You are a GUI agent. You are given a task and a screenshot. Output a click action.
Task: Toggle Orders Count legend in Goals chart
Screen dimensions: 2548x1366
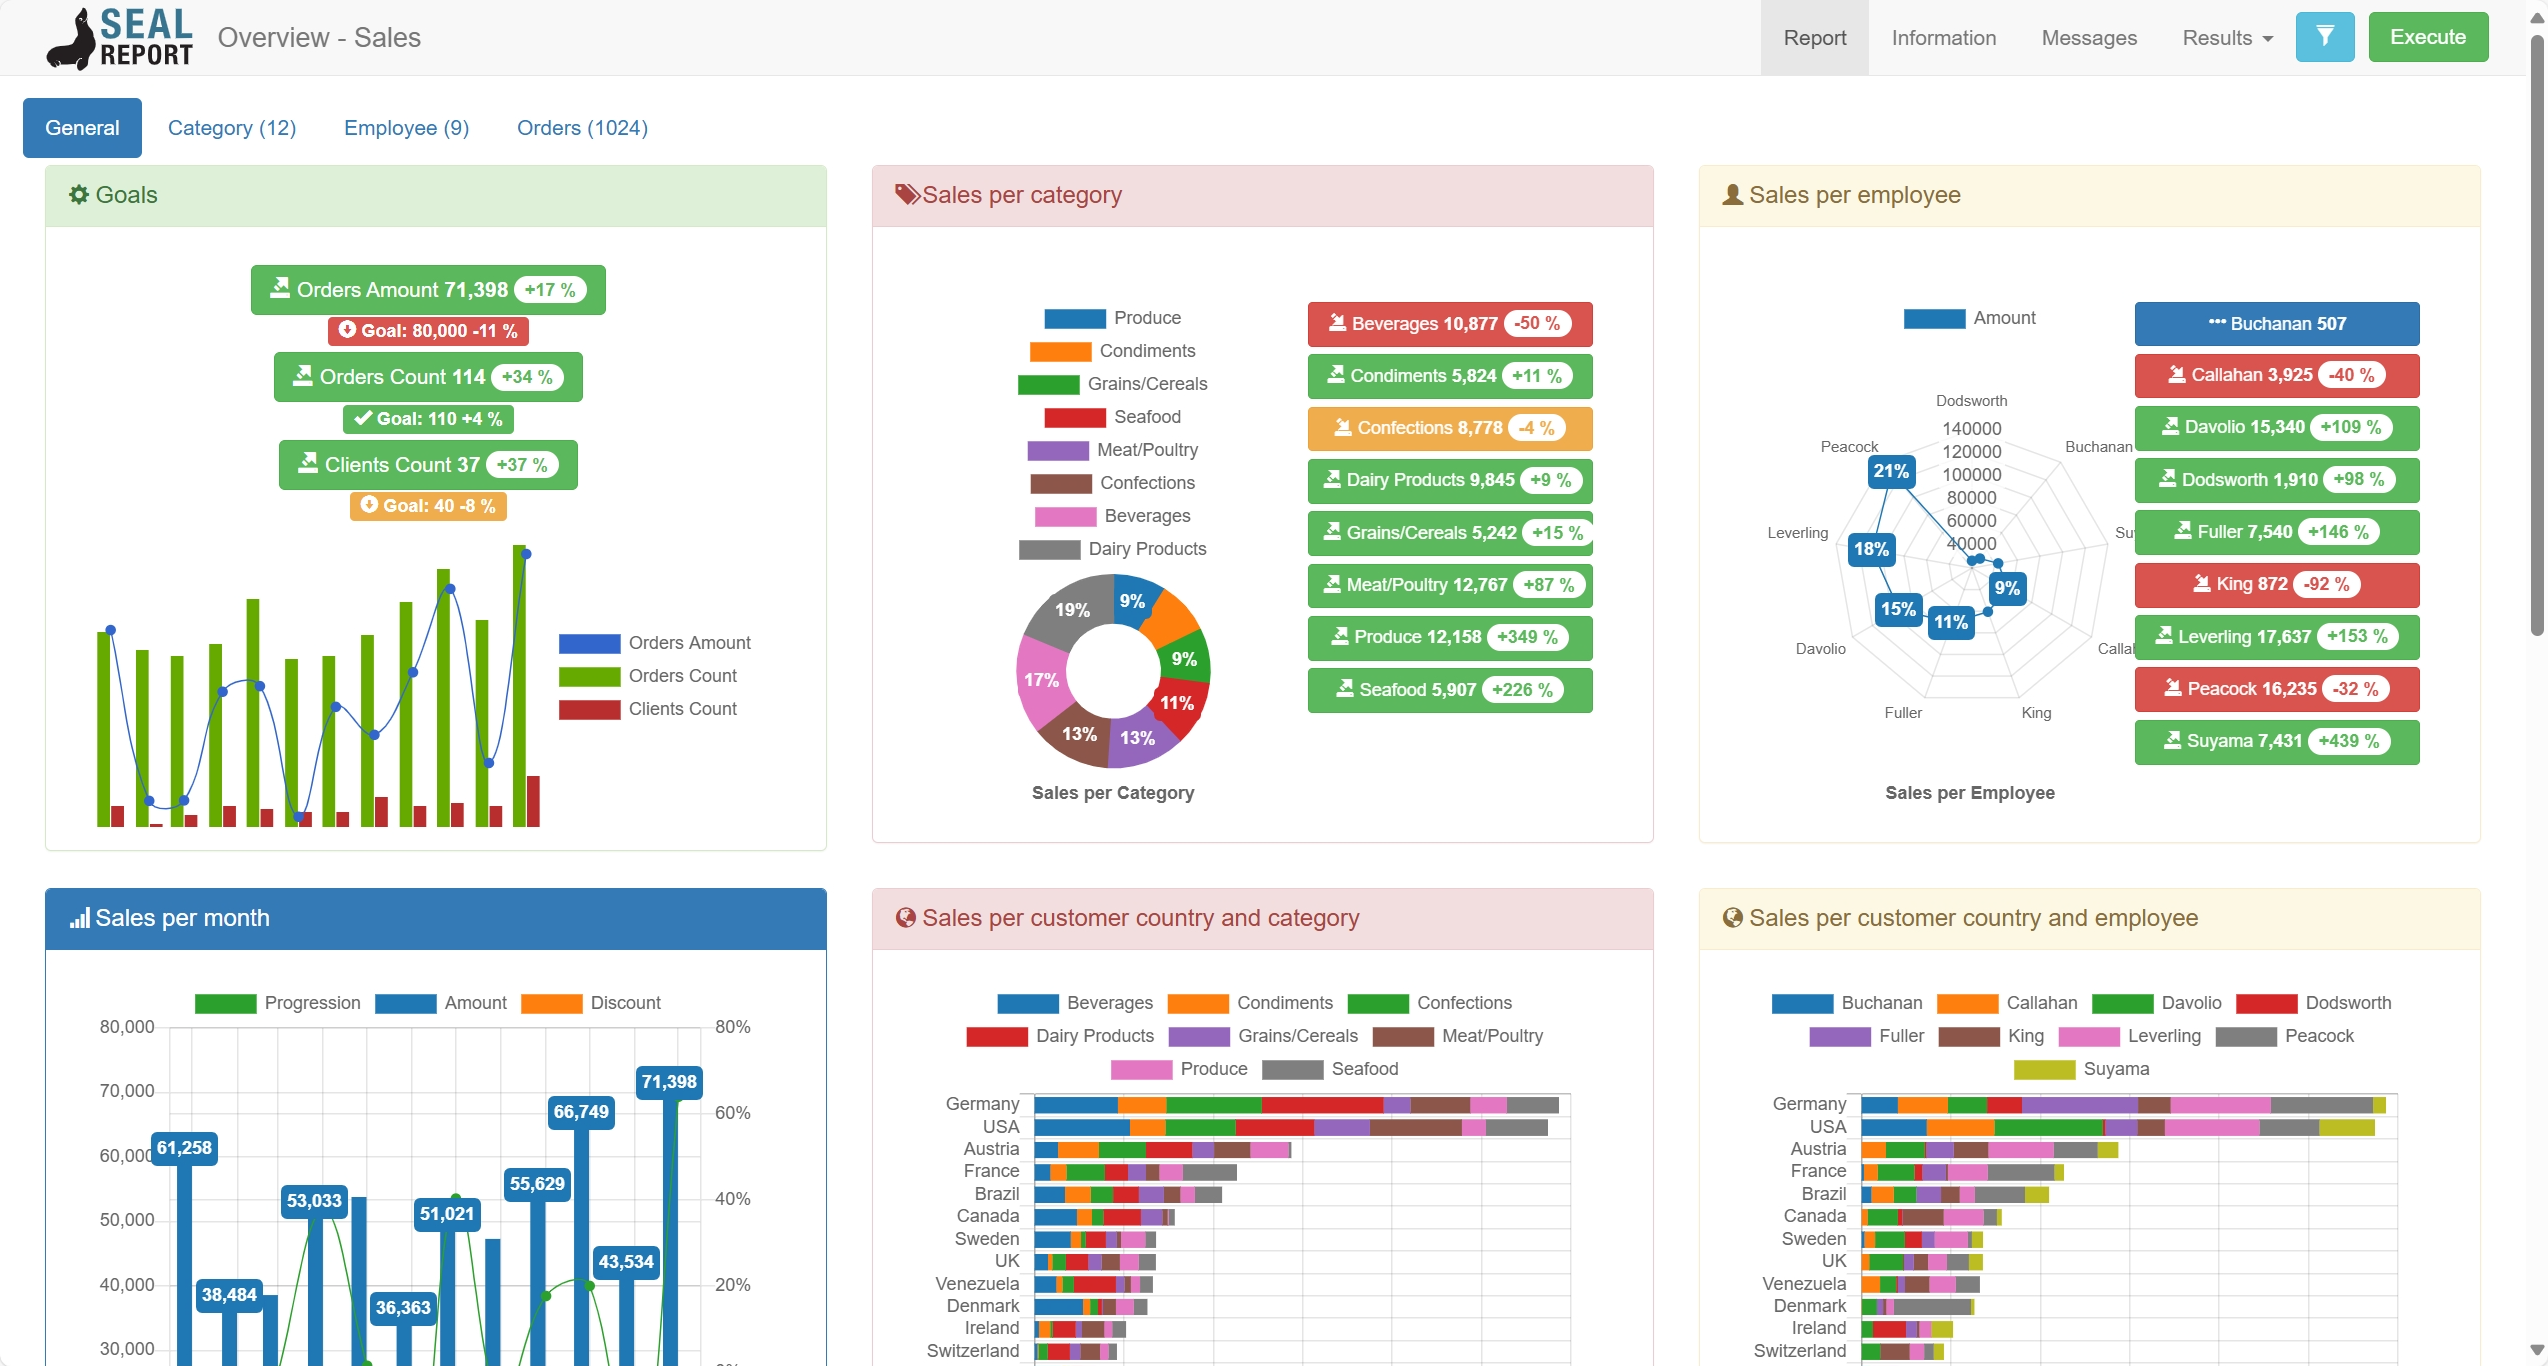click(648, 676)
